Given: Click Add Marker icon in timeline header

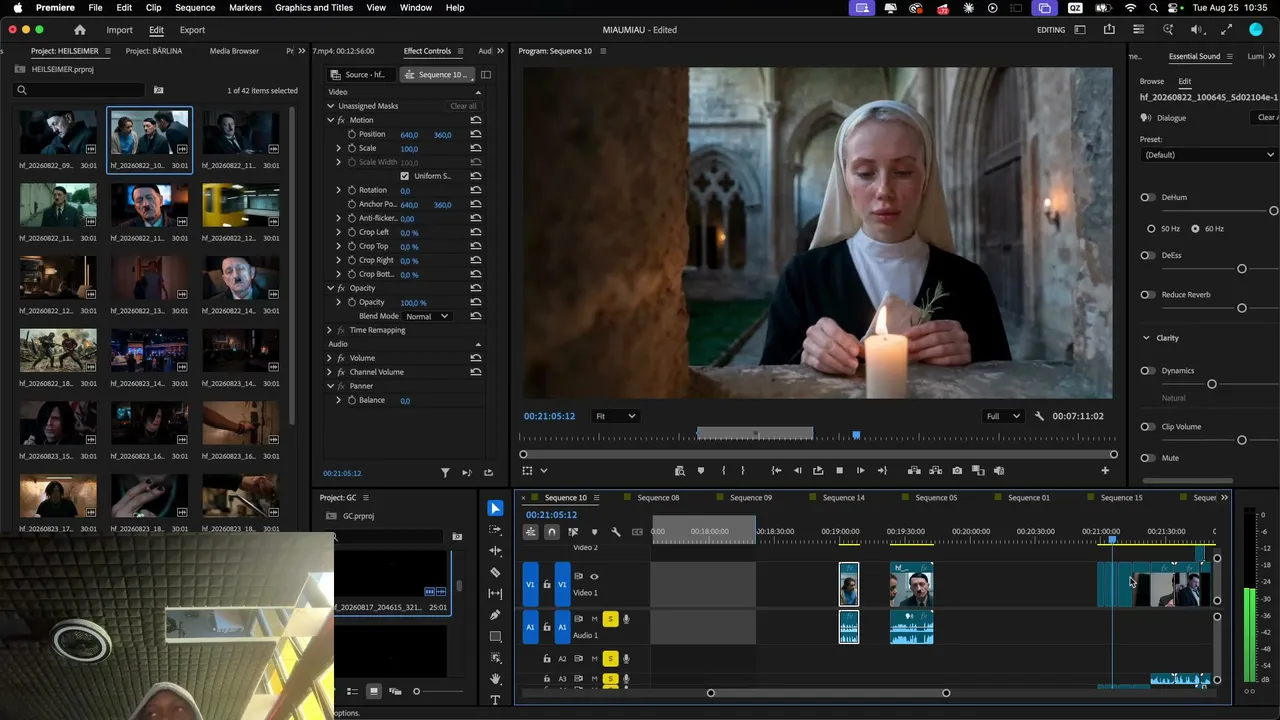Looking at the screenshot, I should click(x=594, y=532).
